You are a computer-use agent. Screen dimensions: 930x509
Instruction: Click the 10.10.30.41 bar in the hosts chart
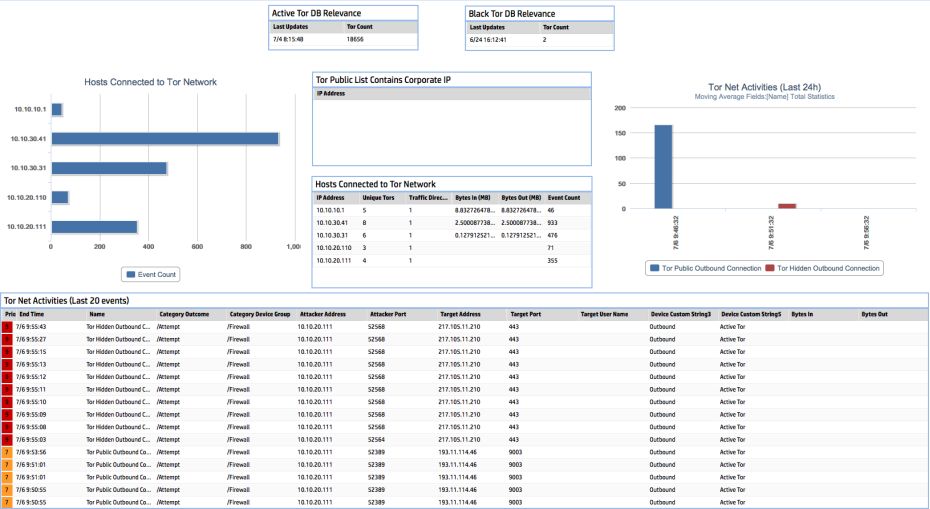(164, 139)
